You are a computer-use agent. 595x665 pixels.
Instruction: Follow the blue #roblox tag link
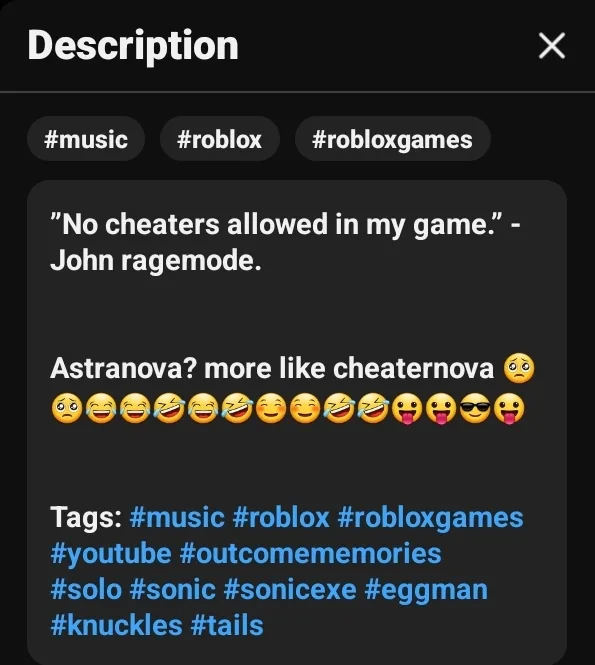tap(281, 517)
